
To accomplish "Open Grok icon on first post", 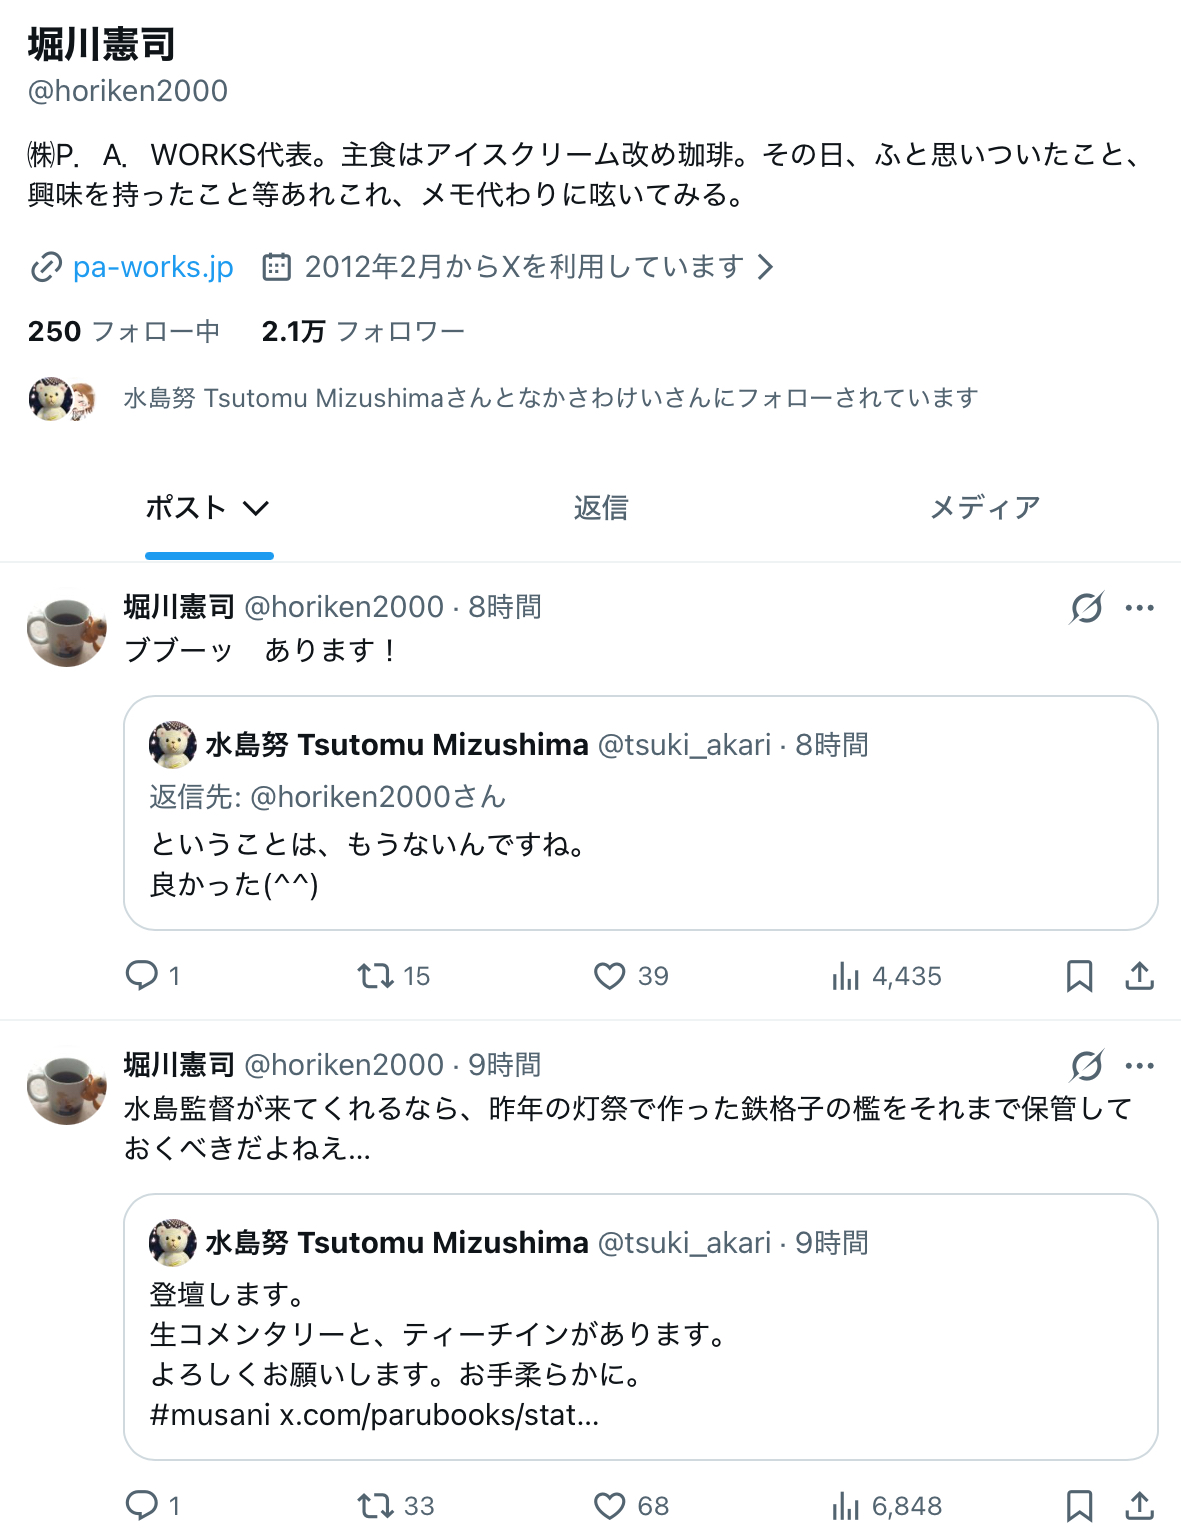I will pos(1086,607).
